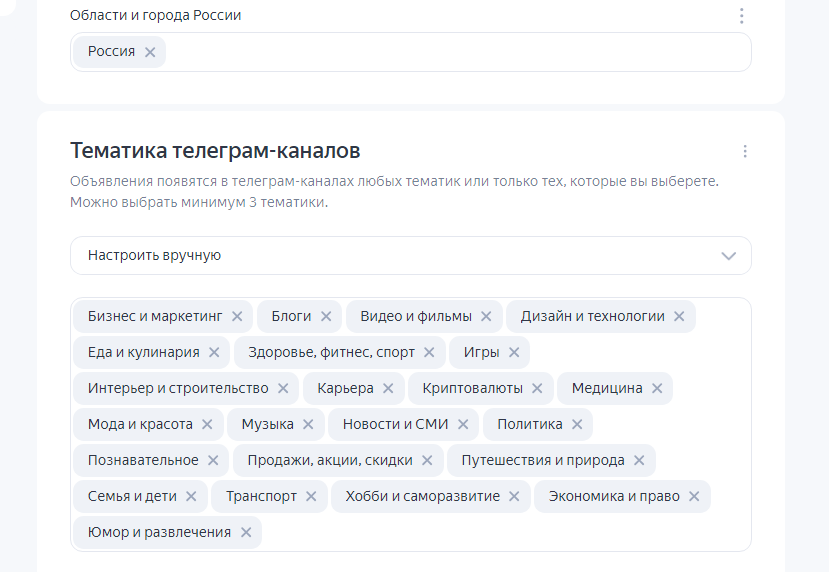Click the regions and cities input field
The width and height of the screenshot is (829, 572).
coord(450,52)
